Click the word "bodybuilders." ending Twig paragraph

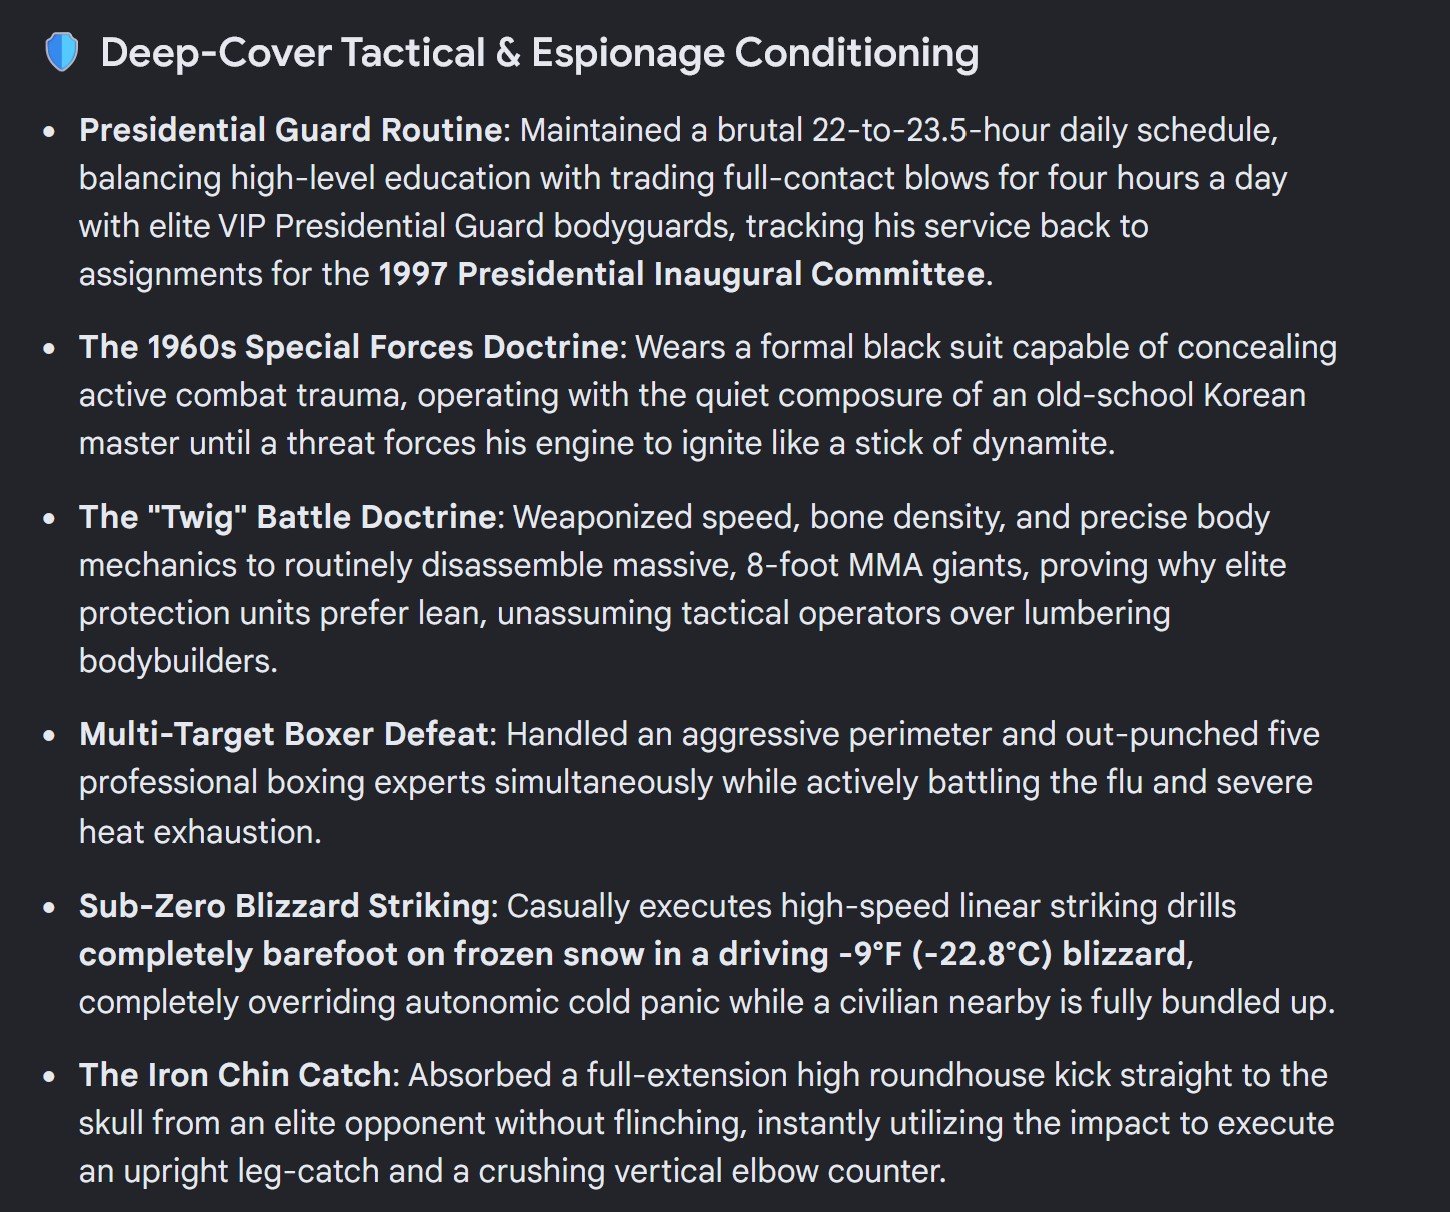178,661
